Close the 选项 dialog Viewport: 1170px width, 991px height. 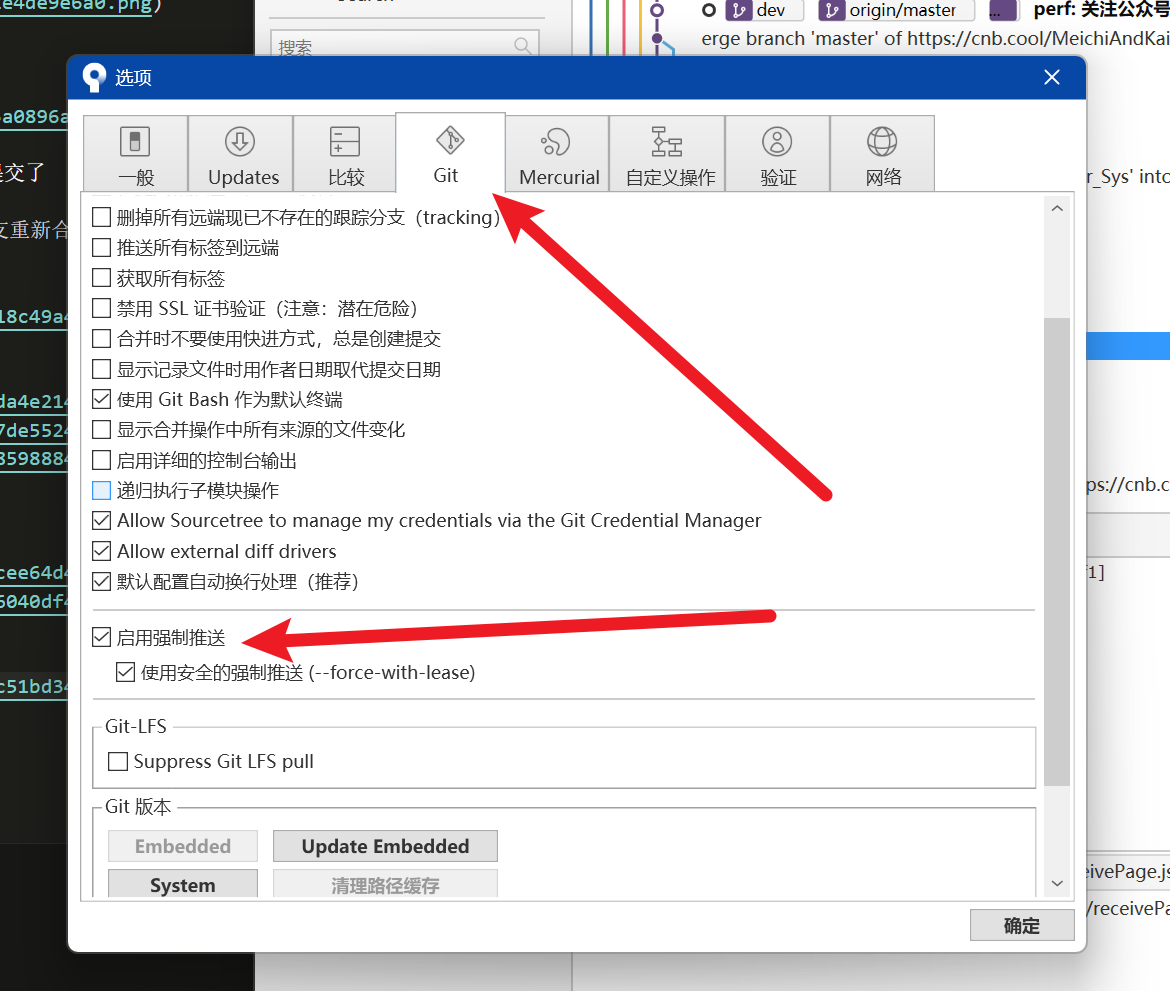[x=1052, y=78]
